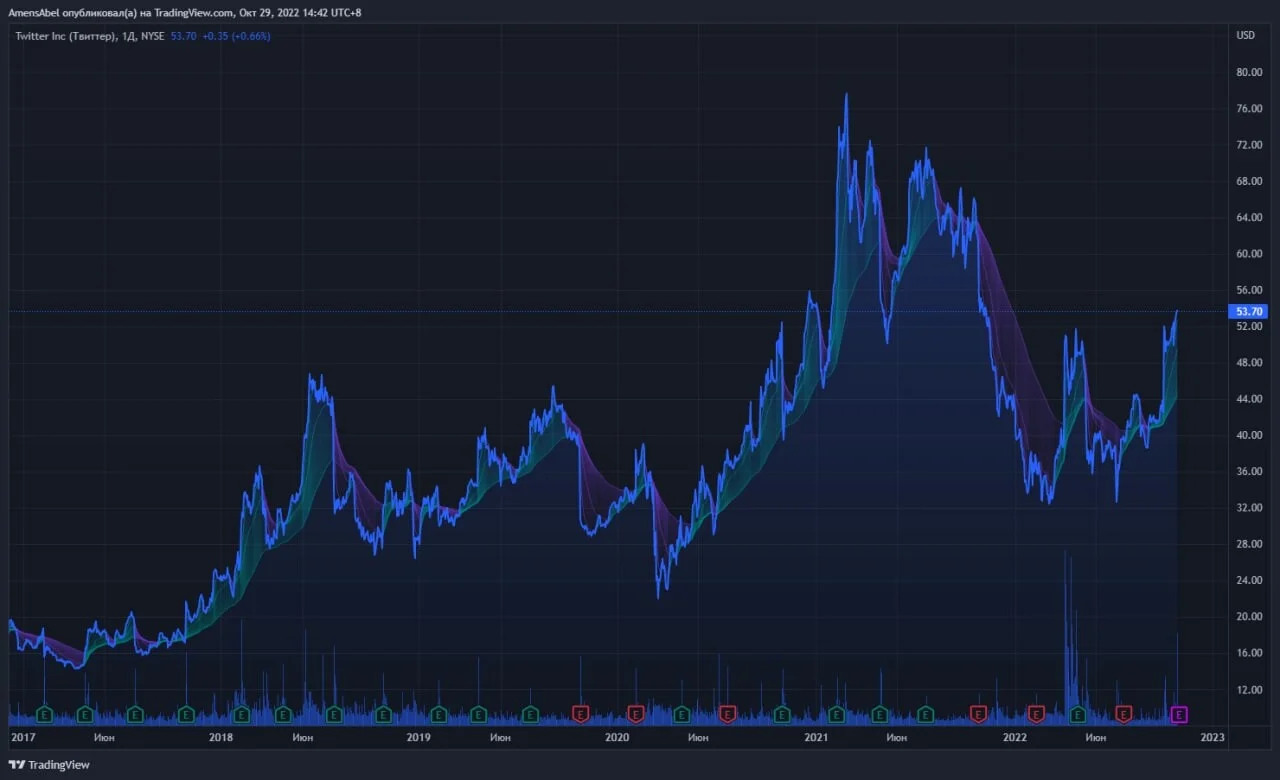Click the current price tag 53.70 on the axis
Image resolution: width=1280 pixels, height=780 pixels.
click(1250, 312)
